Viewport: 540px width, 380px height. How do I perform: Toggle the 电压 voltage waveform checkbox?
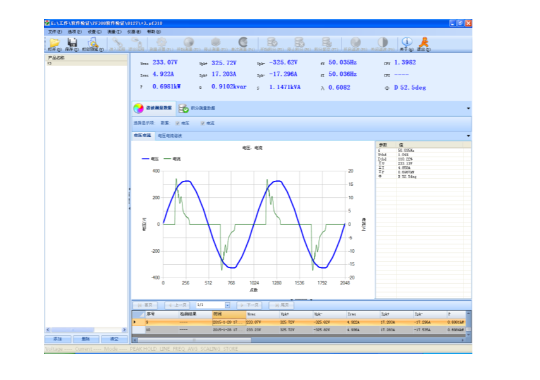click(x=177, y=123)
